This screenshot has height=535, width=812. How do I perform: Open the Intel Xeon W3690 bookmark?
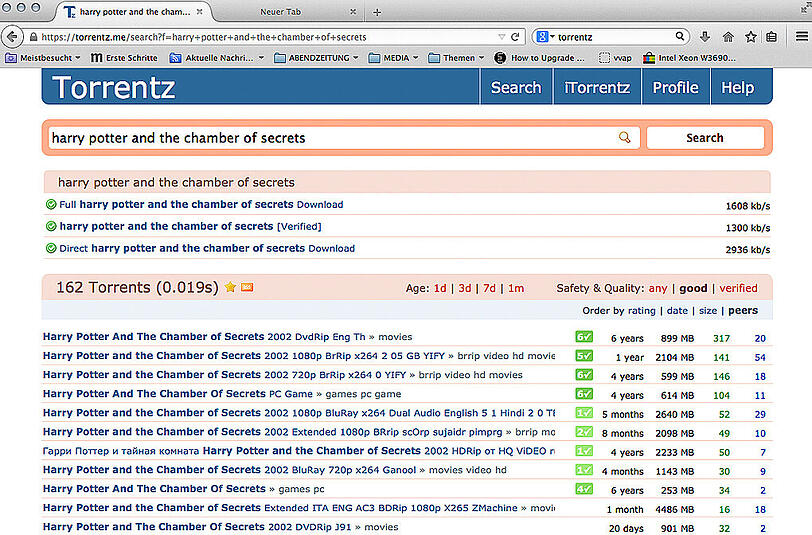point(689,58)
